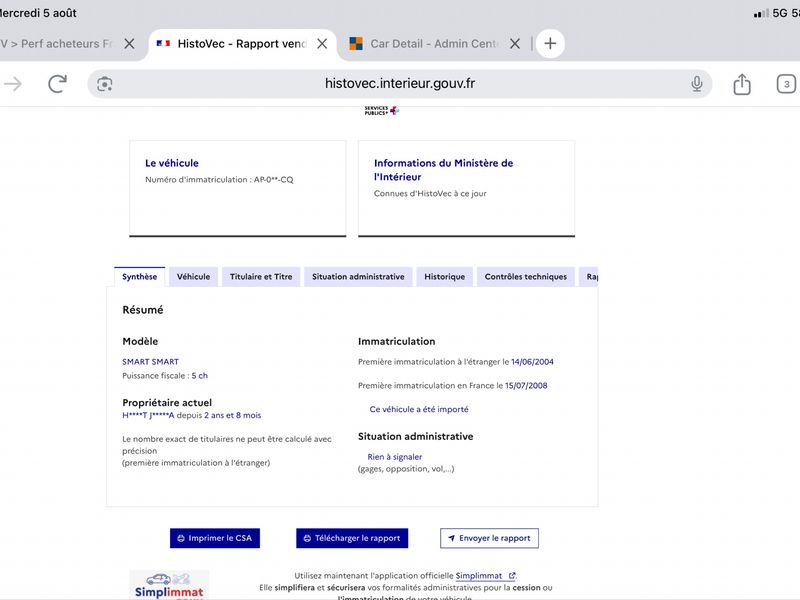This screenshot has height=600, width=800.
Task: Click the 2 ans et 8 mois duration
Action: [x=233, y=415]
